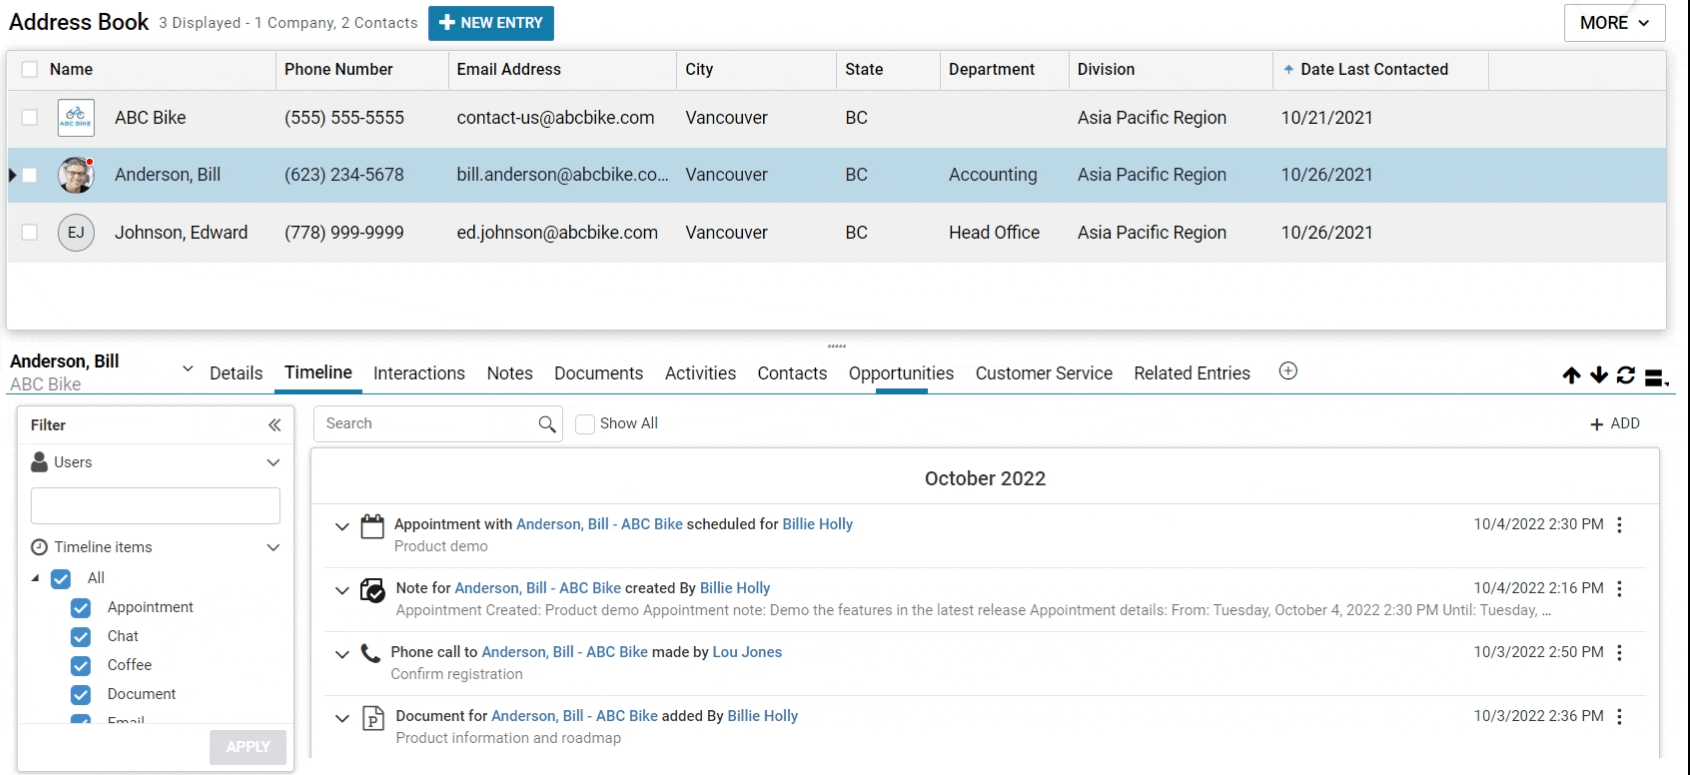The image size is (1690, 775).
Task: Open the options menu for the Phone call entry
Action: coord(1619,653)
